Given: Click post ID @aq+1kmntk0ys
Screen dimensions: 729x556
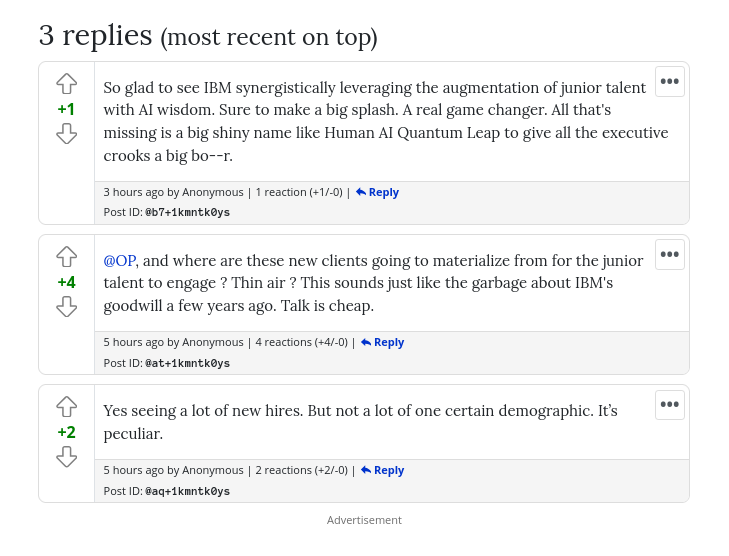Looking at the screenshot, I should 187,491.
